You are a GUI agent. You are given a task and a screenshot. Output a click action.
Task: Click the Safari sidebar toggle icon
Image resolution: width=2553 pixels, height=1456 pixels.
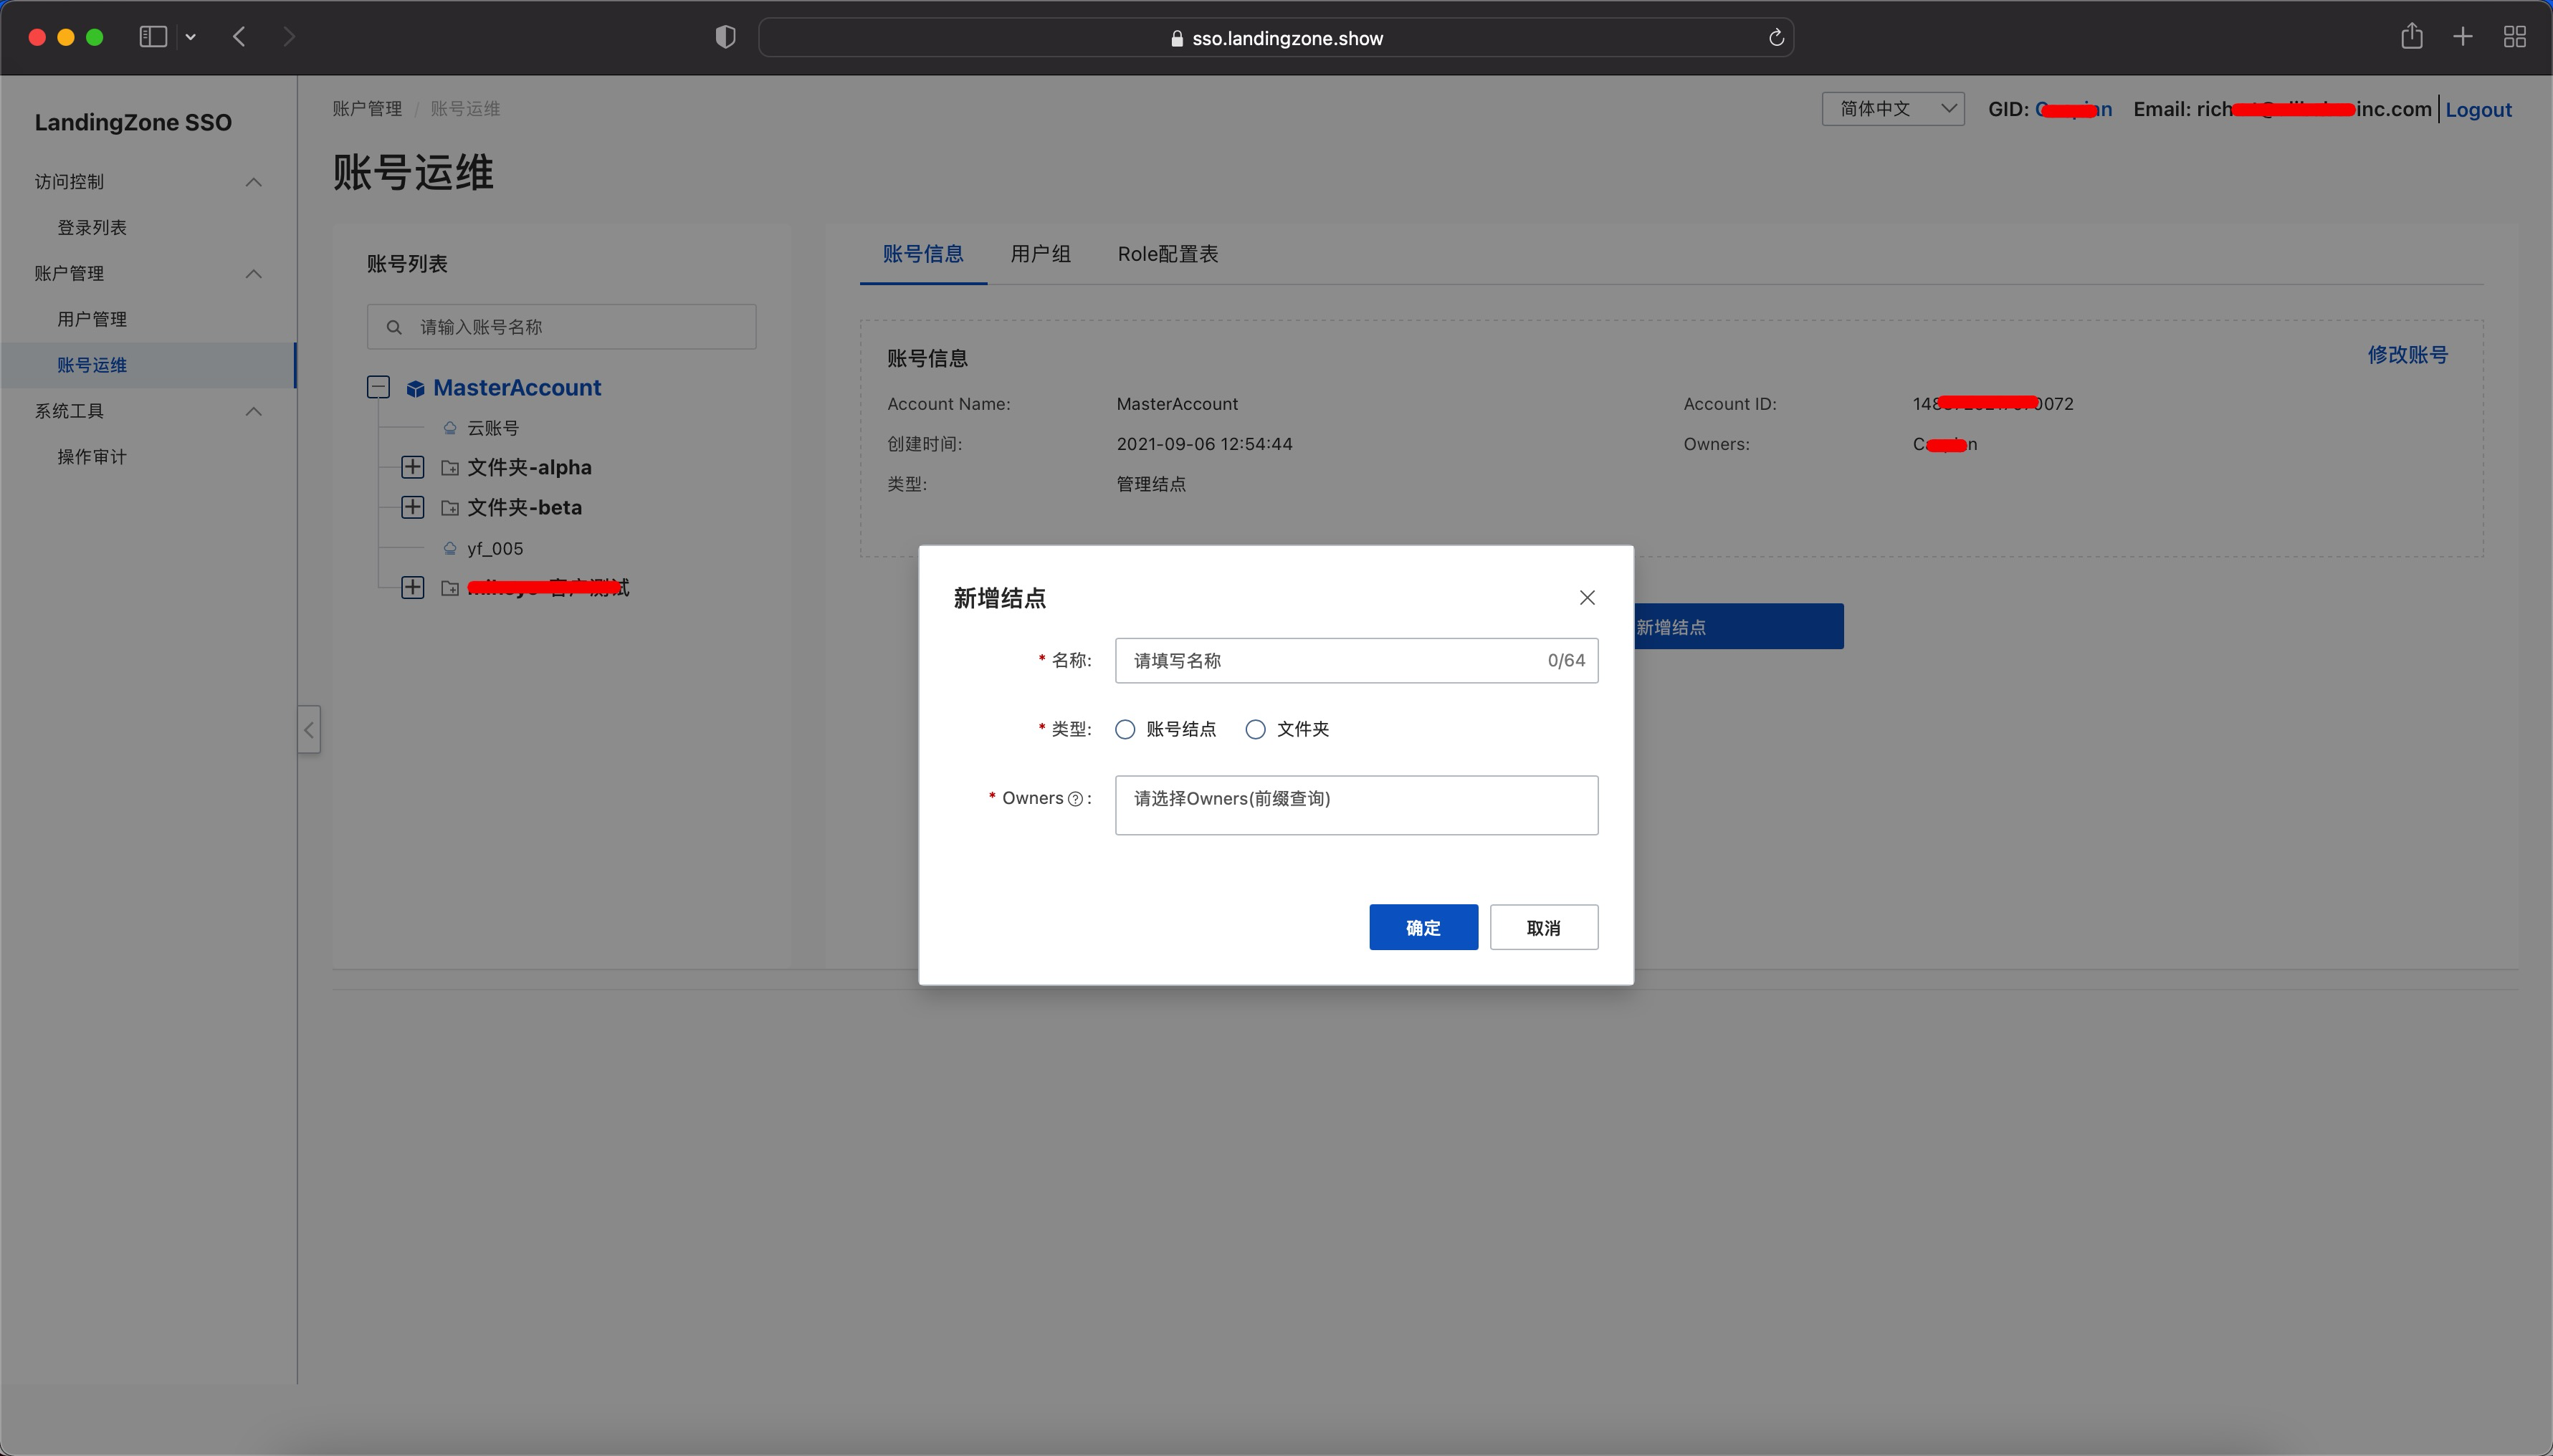153,37
